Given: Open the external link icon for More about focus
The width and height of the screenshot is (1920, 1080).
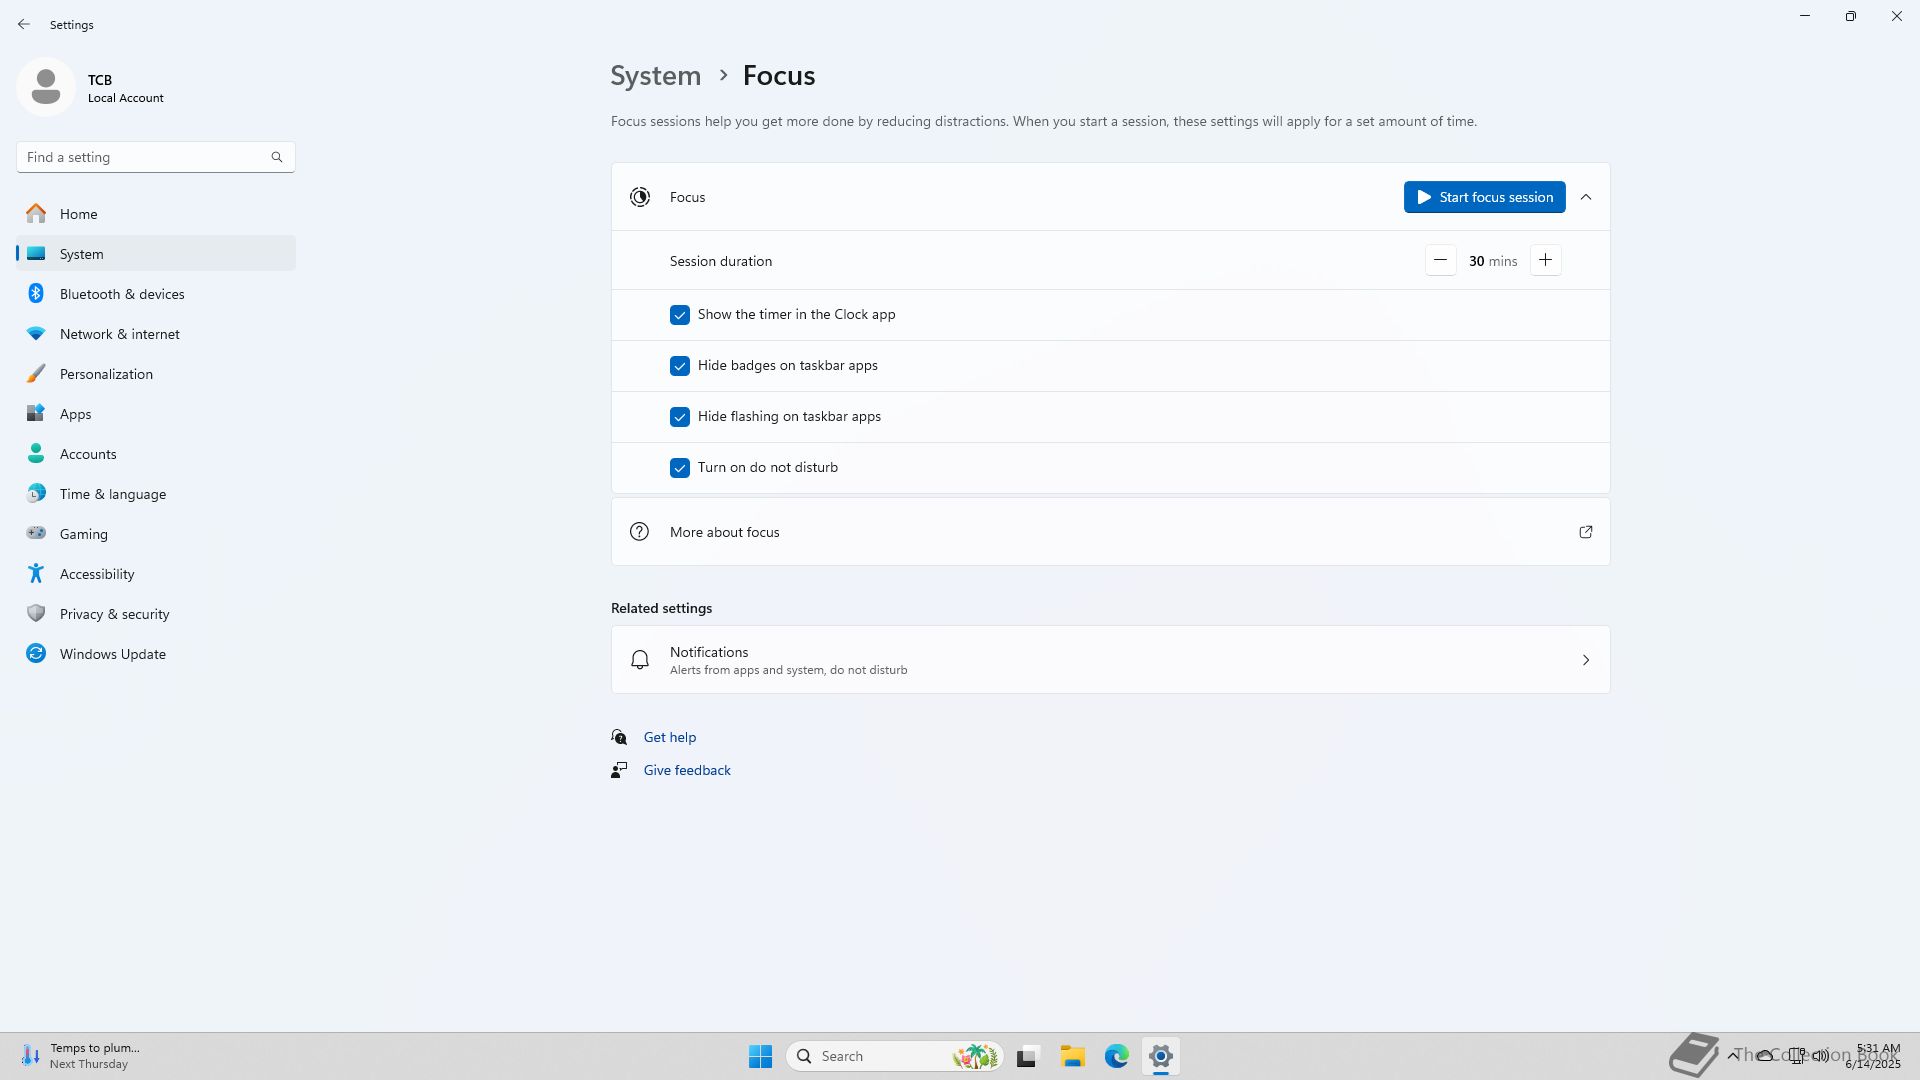Looking at the screenshot, I should pyautogui.click(x=1585, y=532).
